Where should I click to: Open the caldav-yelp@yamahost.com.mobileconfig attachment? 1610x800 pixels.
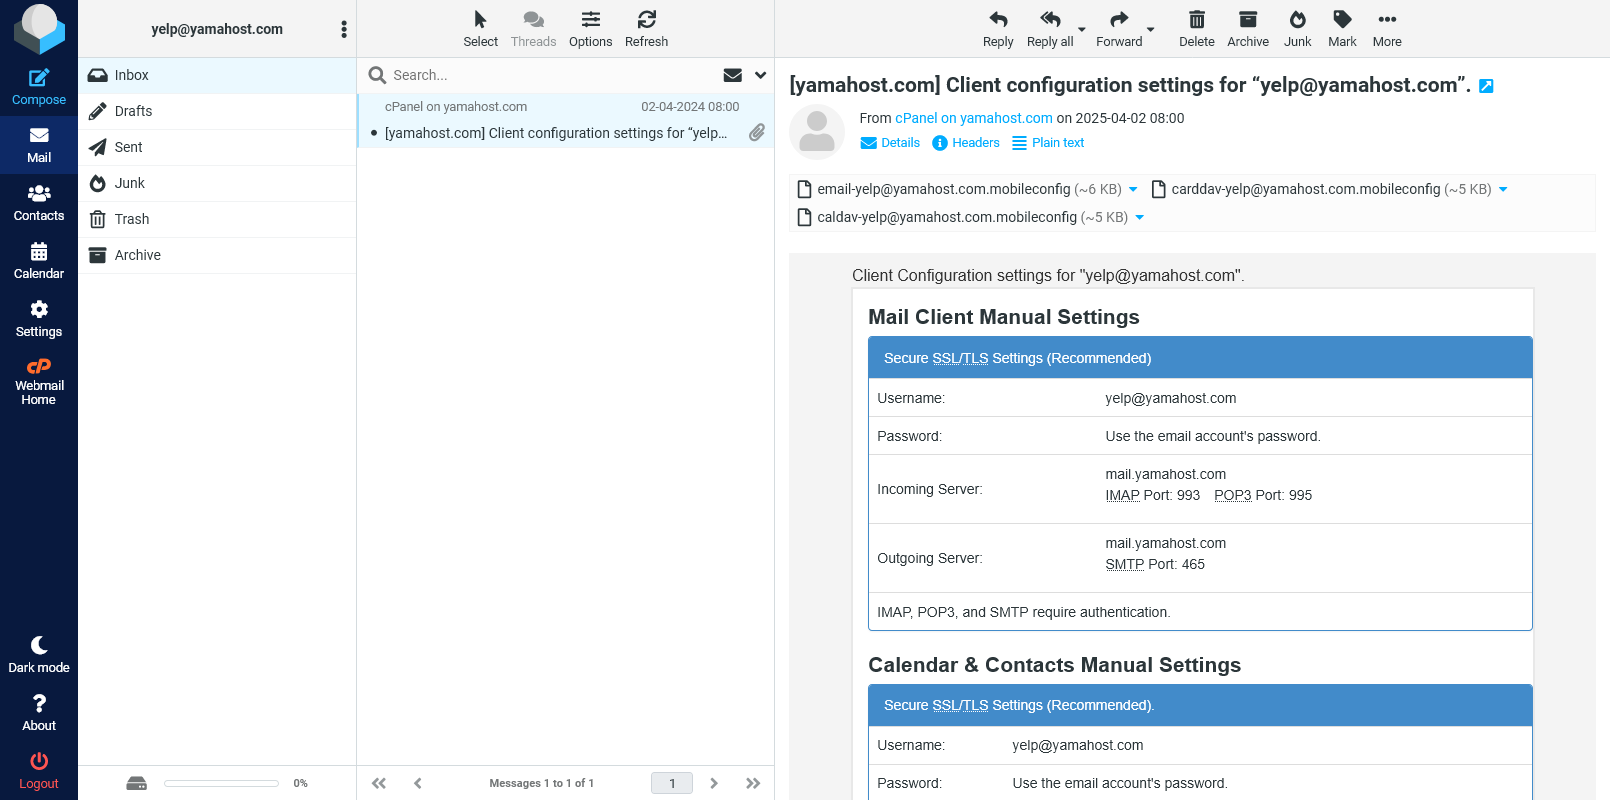click(x=962, y=217)
